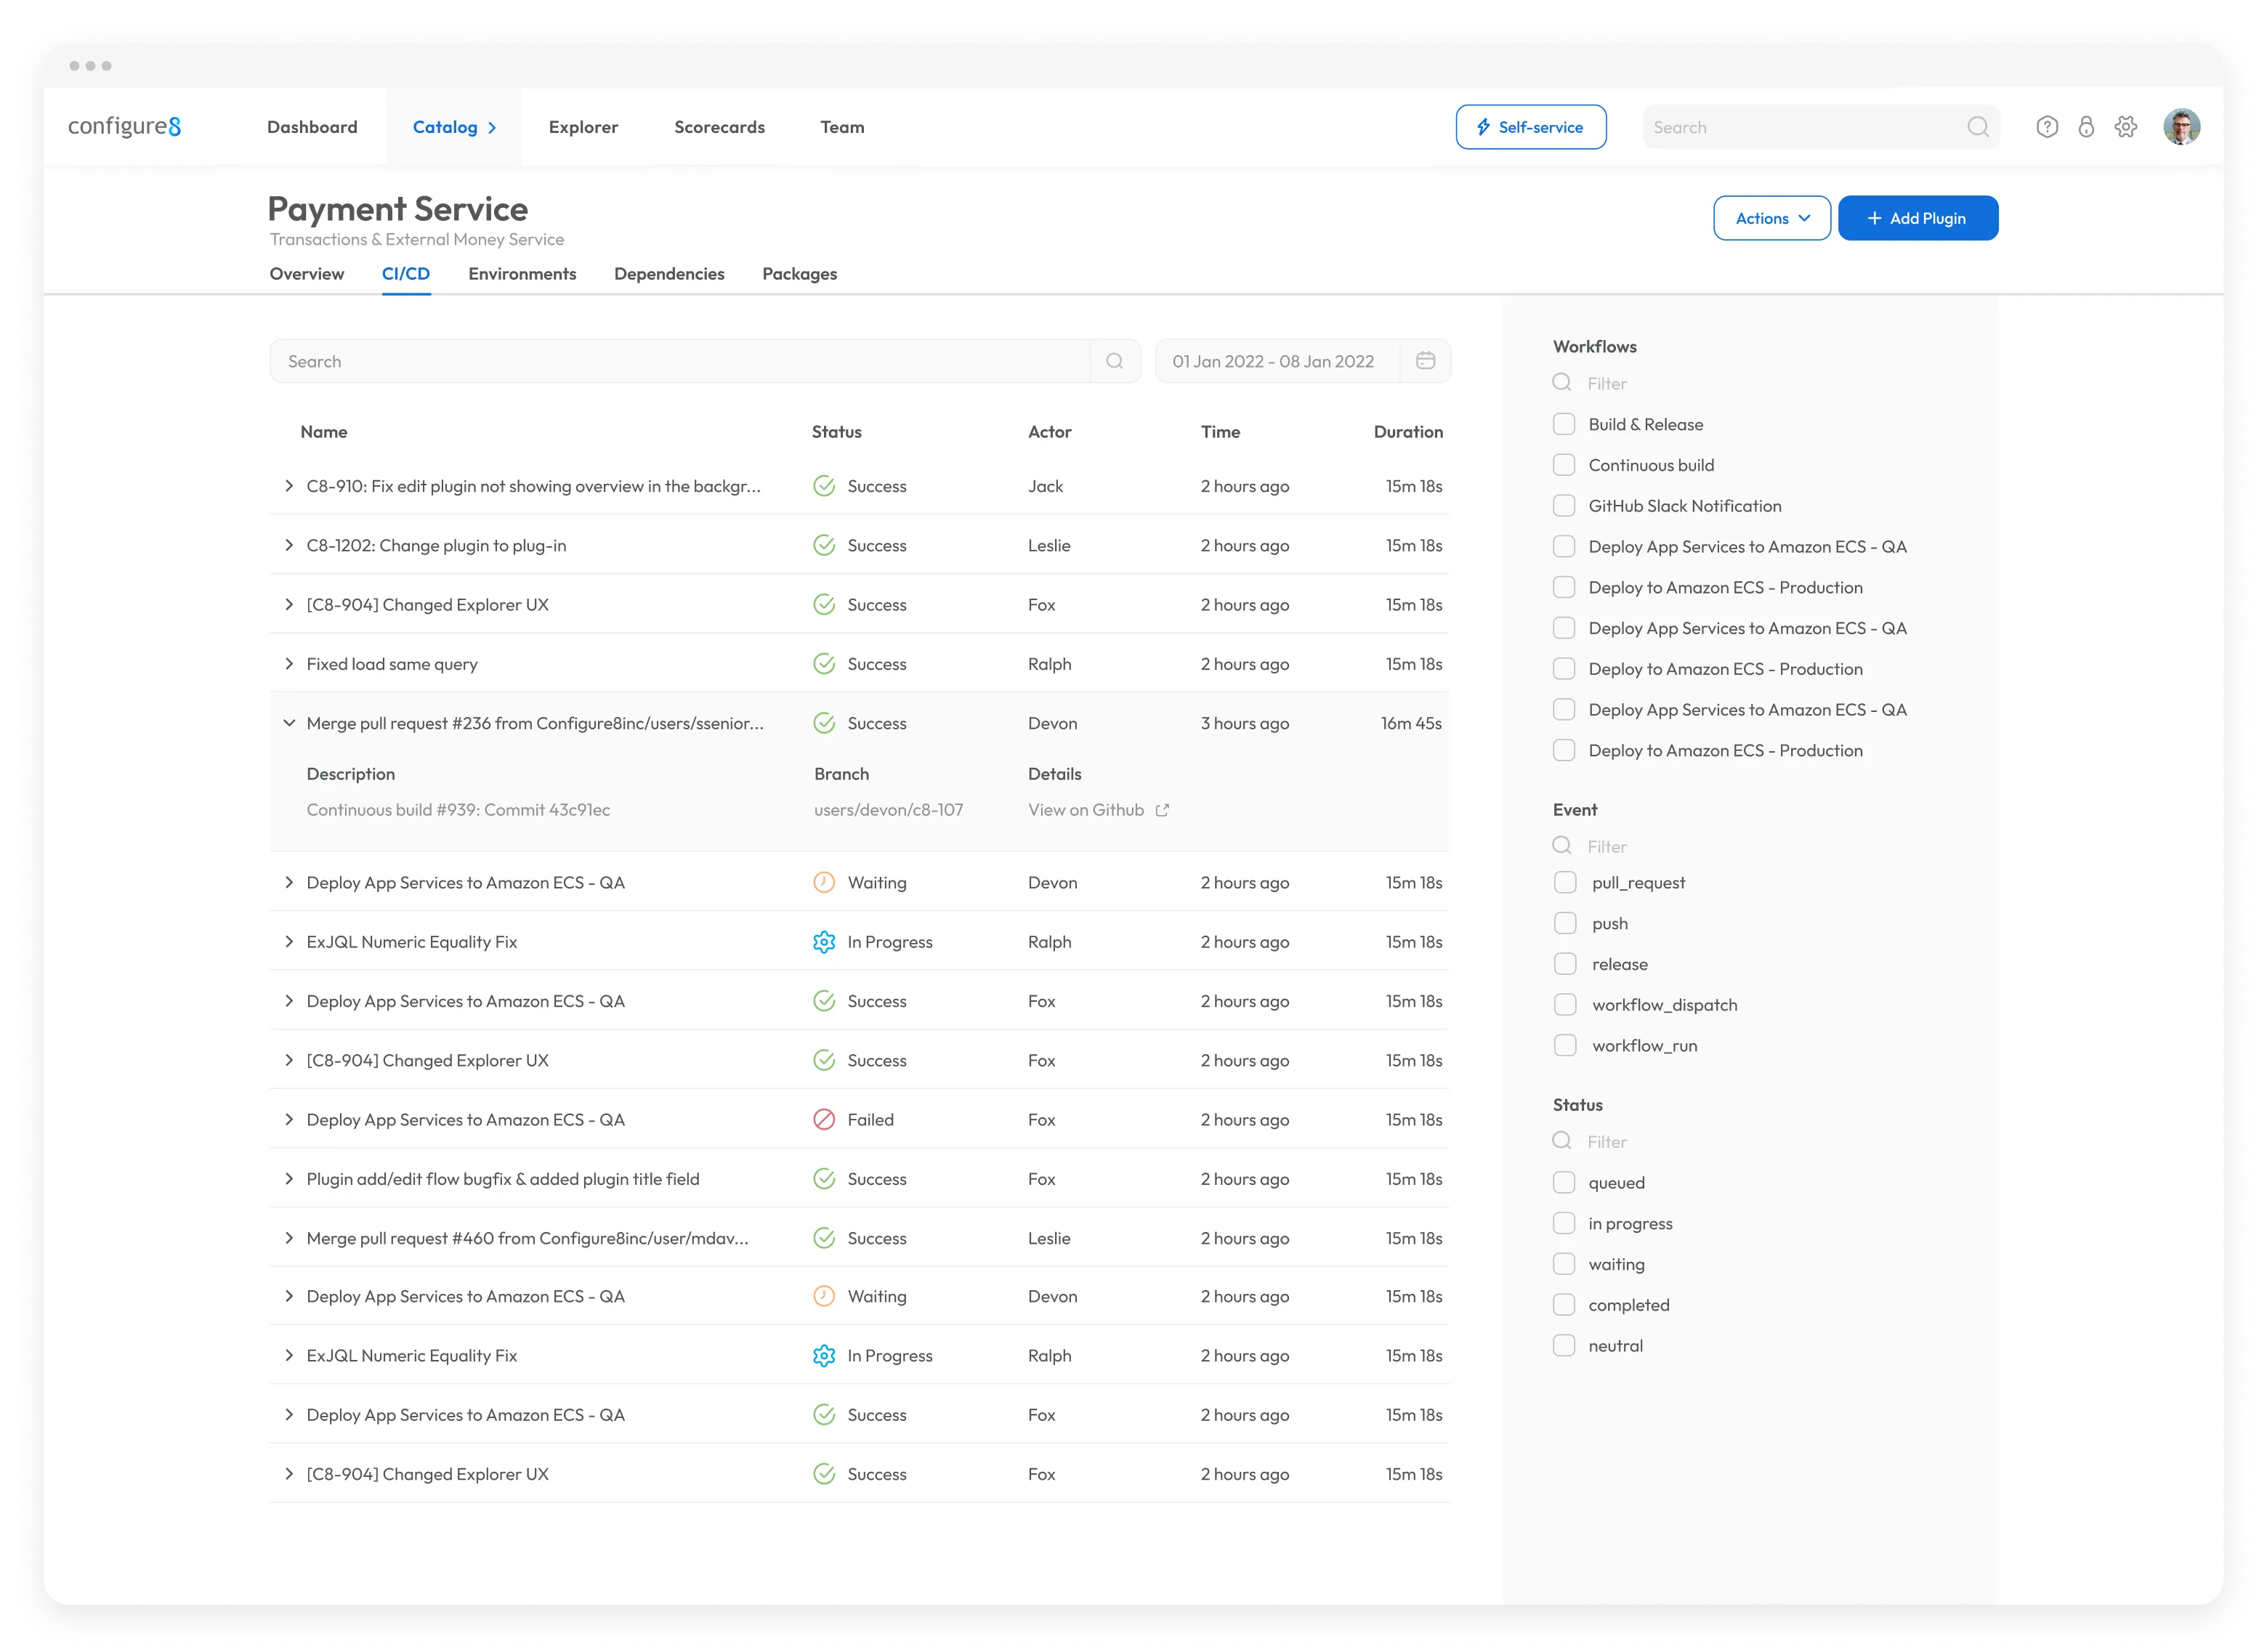Open Scorecards in the top navigation
The width and height of the screenshot is (2267, 1652).
pos(719,127)
